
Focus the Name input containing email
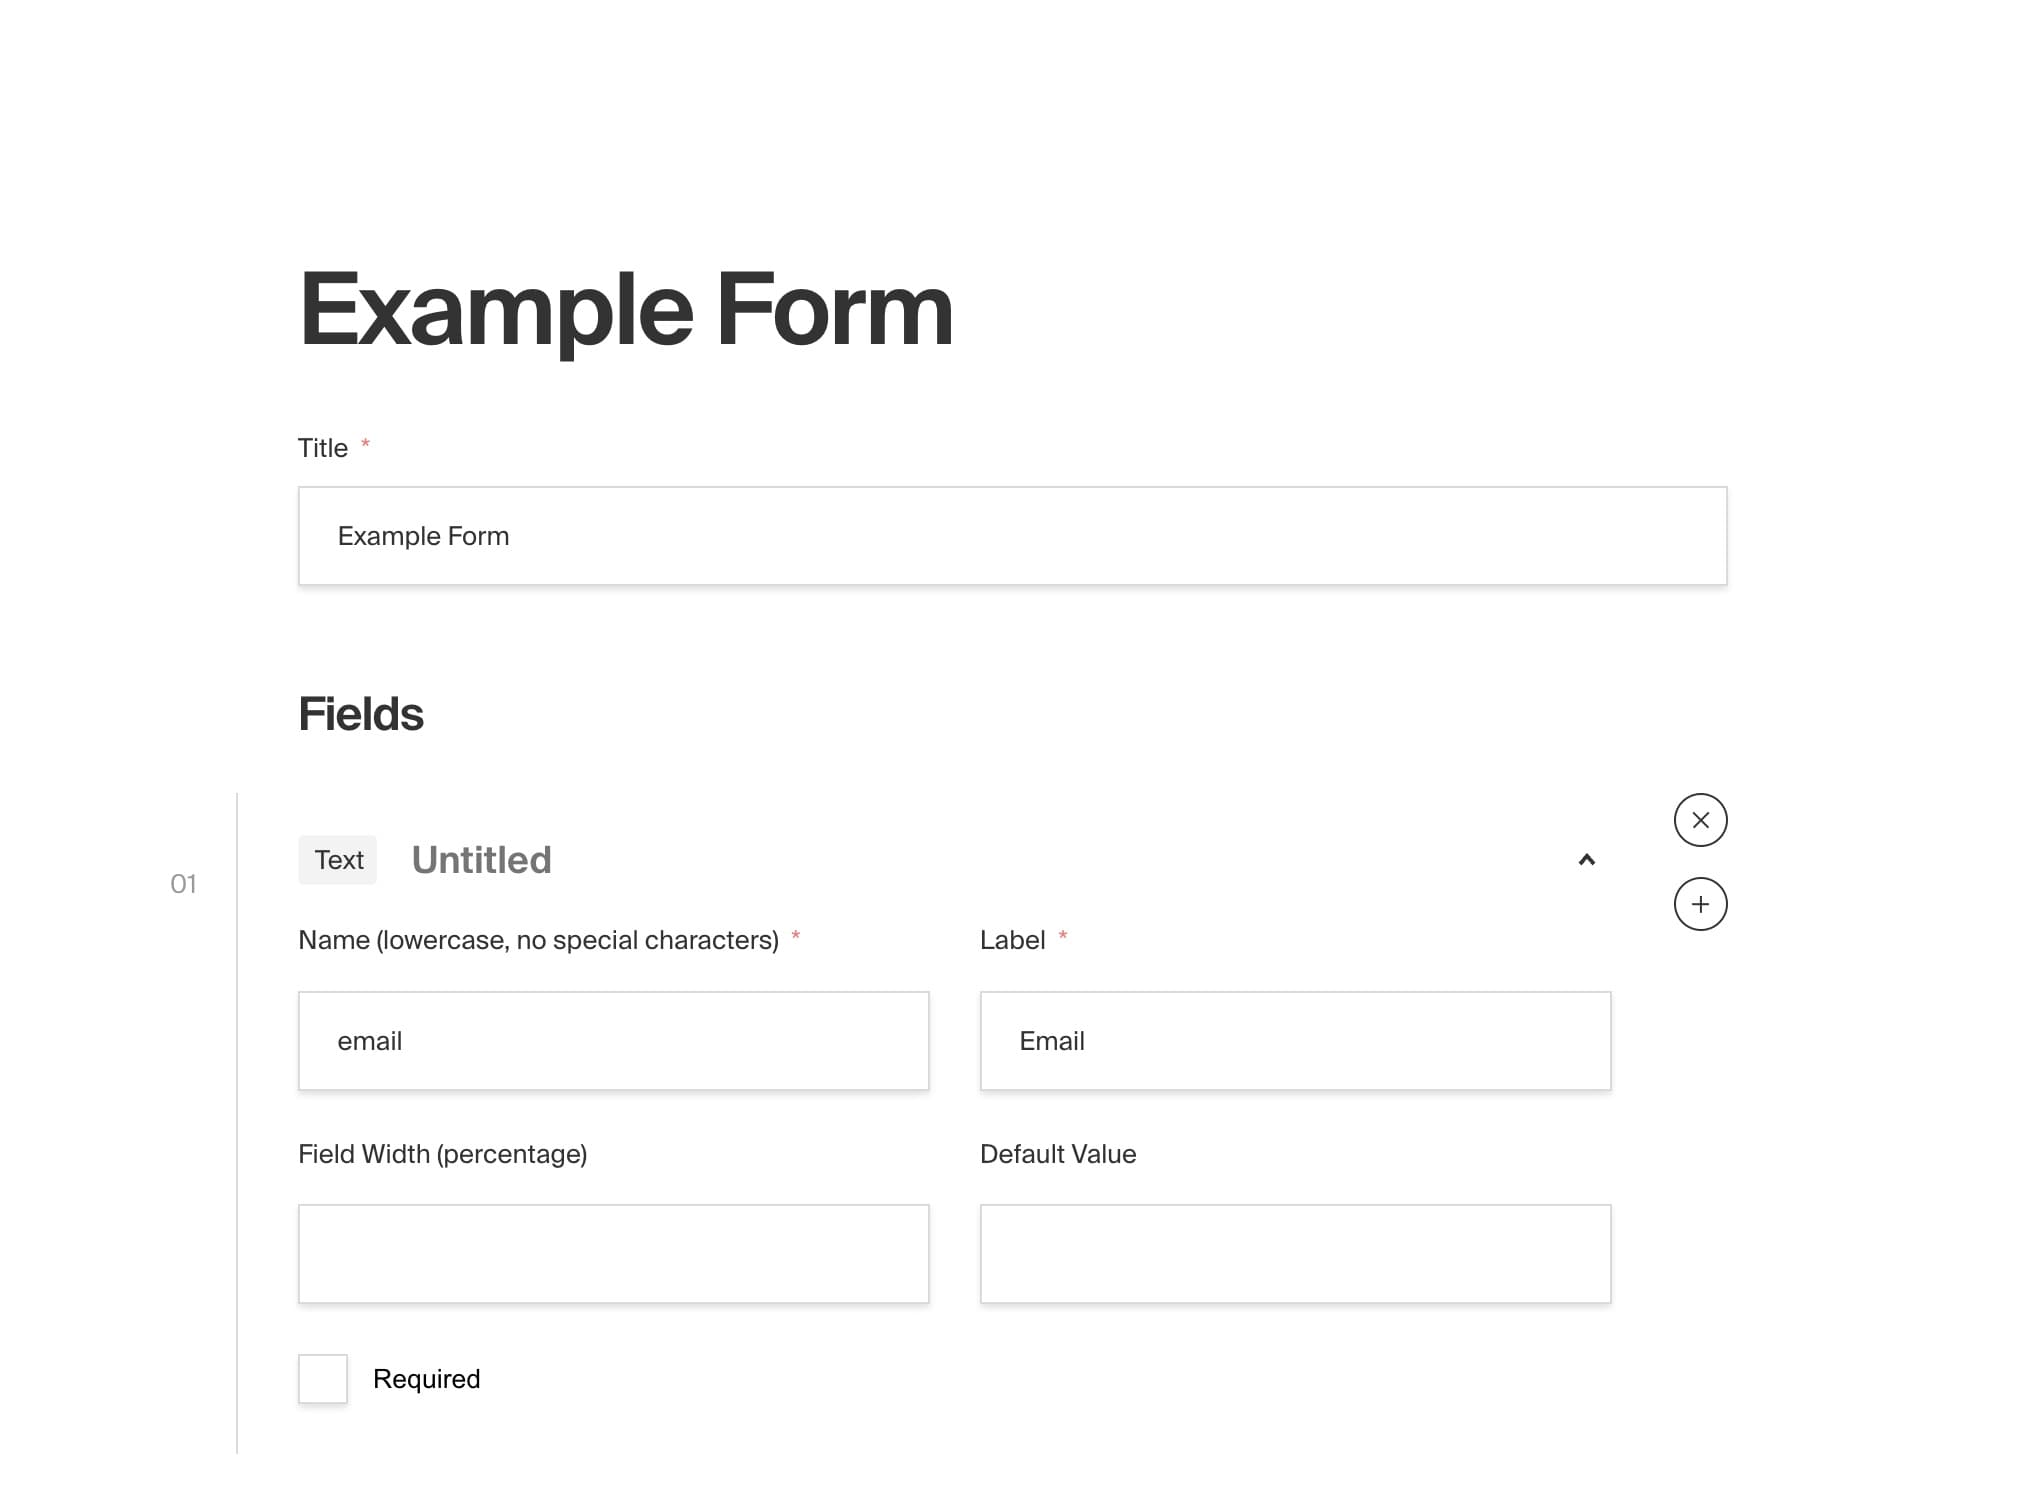coord(613,1040)
